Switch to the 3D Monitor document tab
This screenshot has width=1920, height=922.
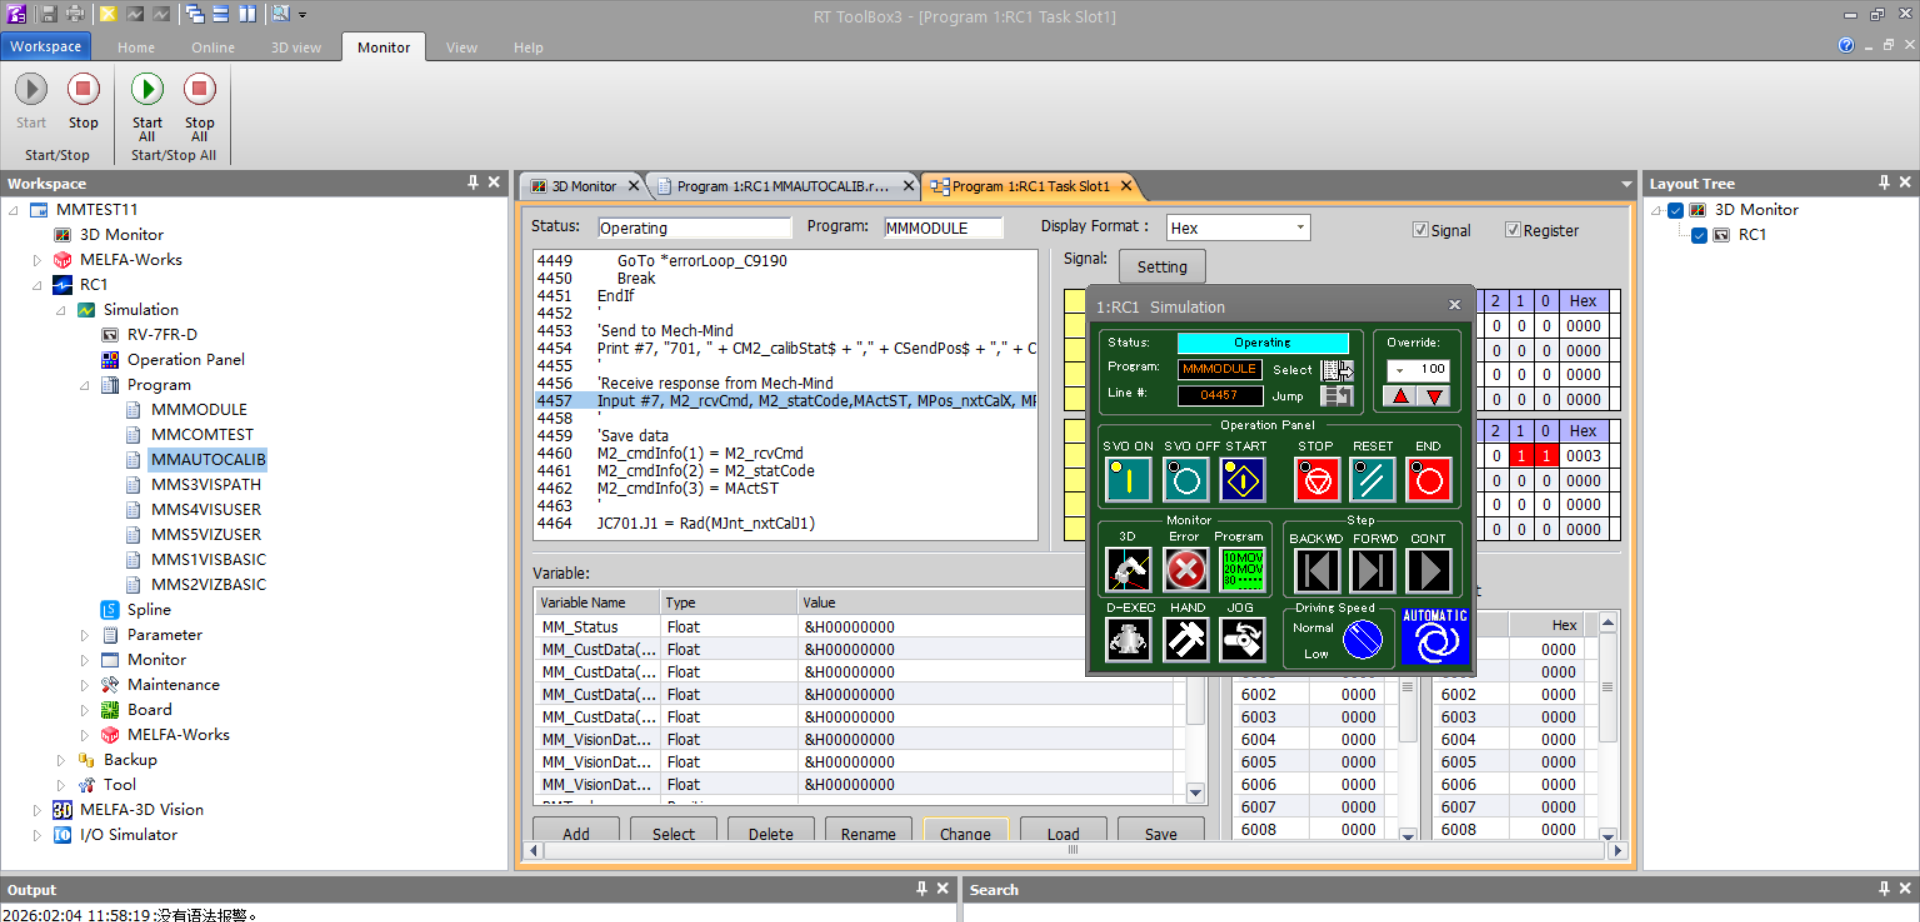point(583,186)
